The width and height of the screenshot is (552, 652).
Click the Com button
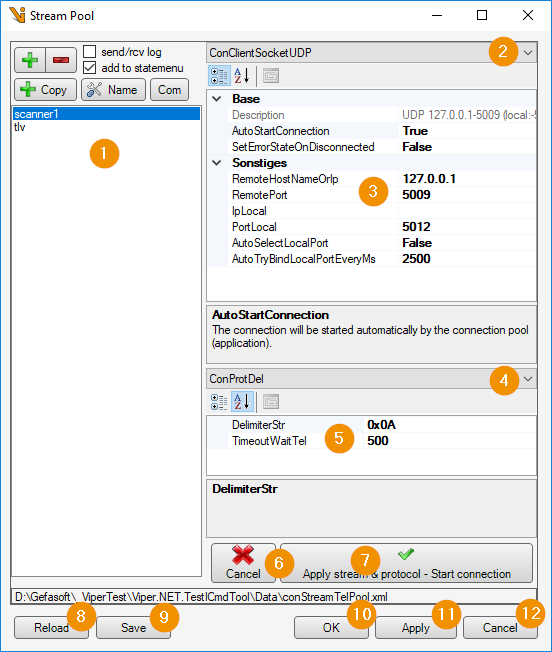point(169,90)
